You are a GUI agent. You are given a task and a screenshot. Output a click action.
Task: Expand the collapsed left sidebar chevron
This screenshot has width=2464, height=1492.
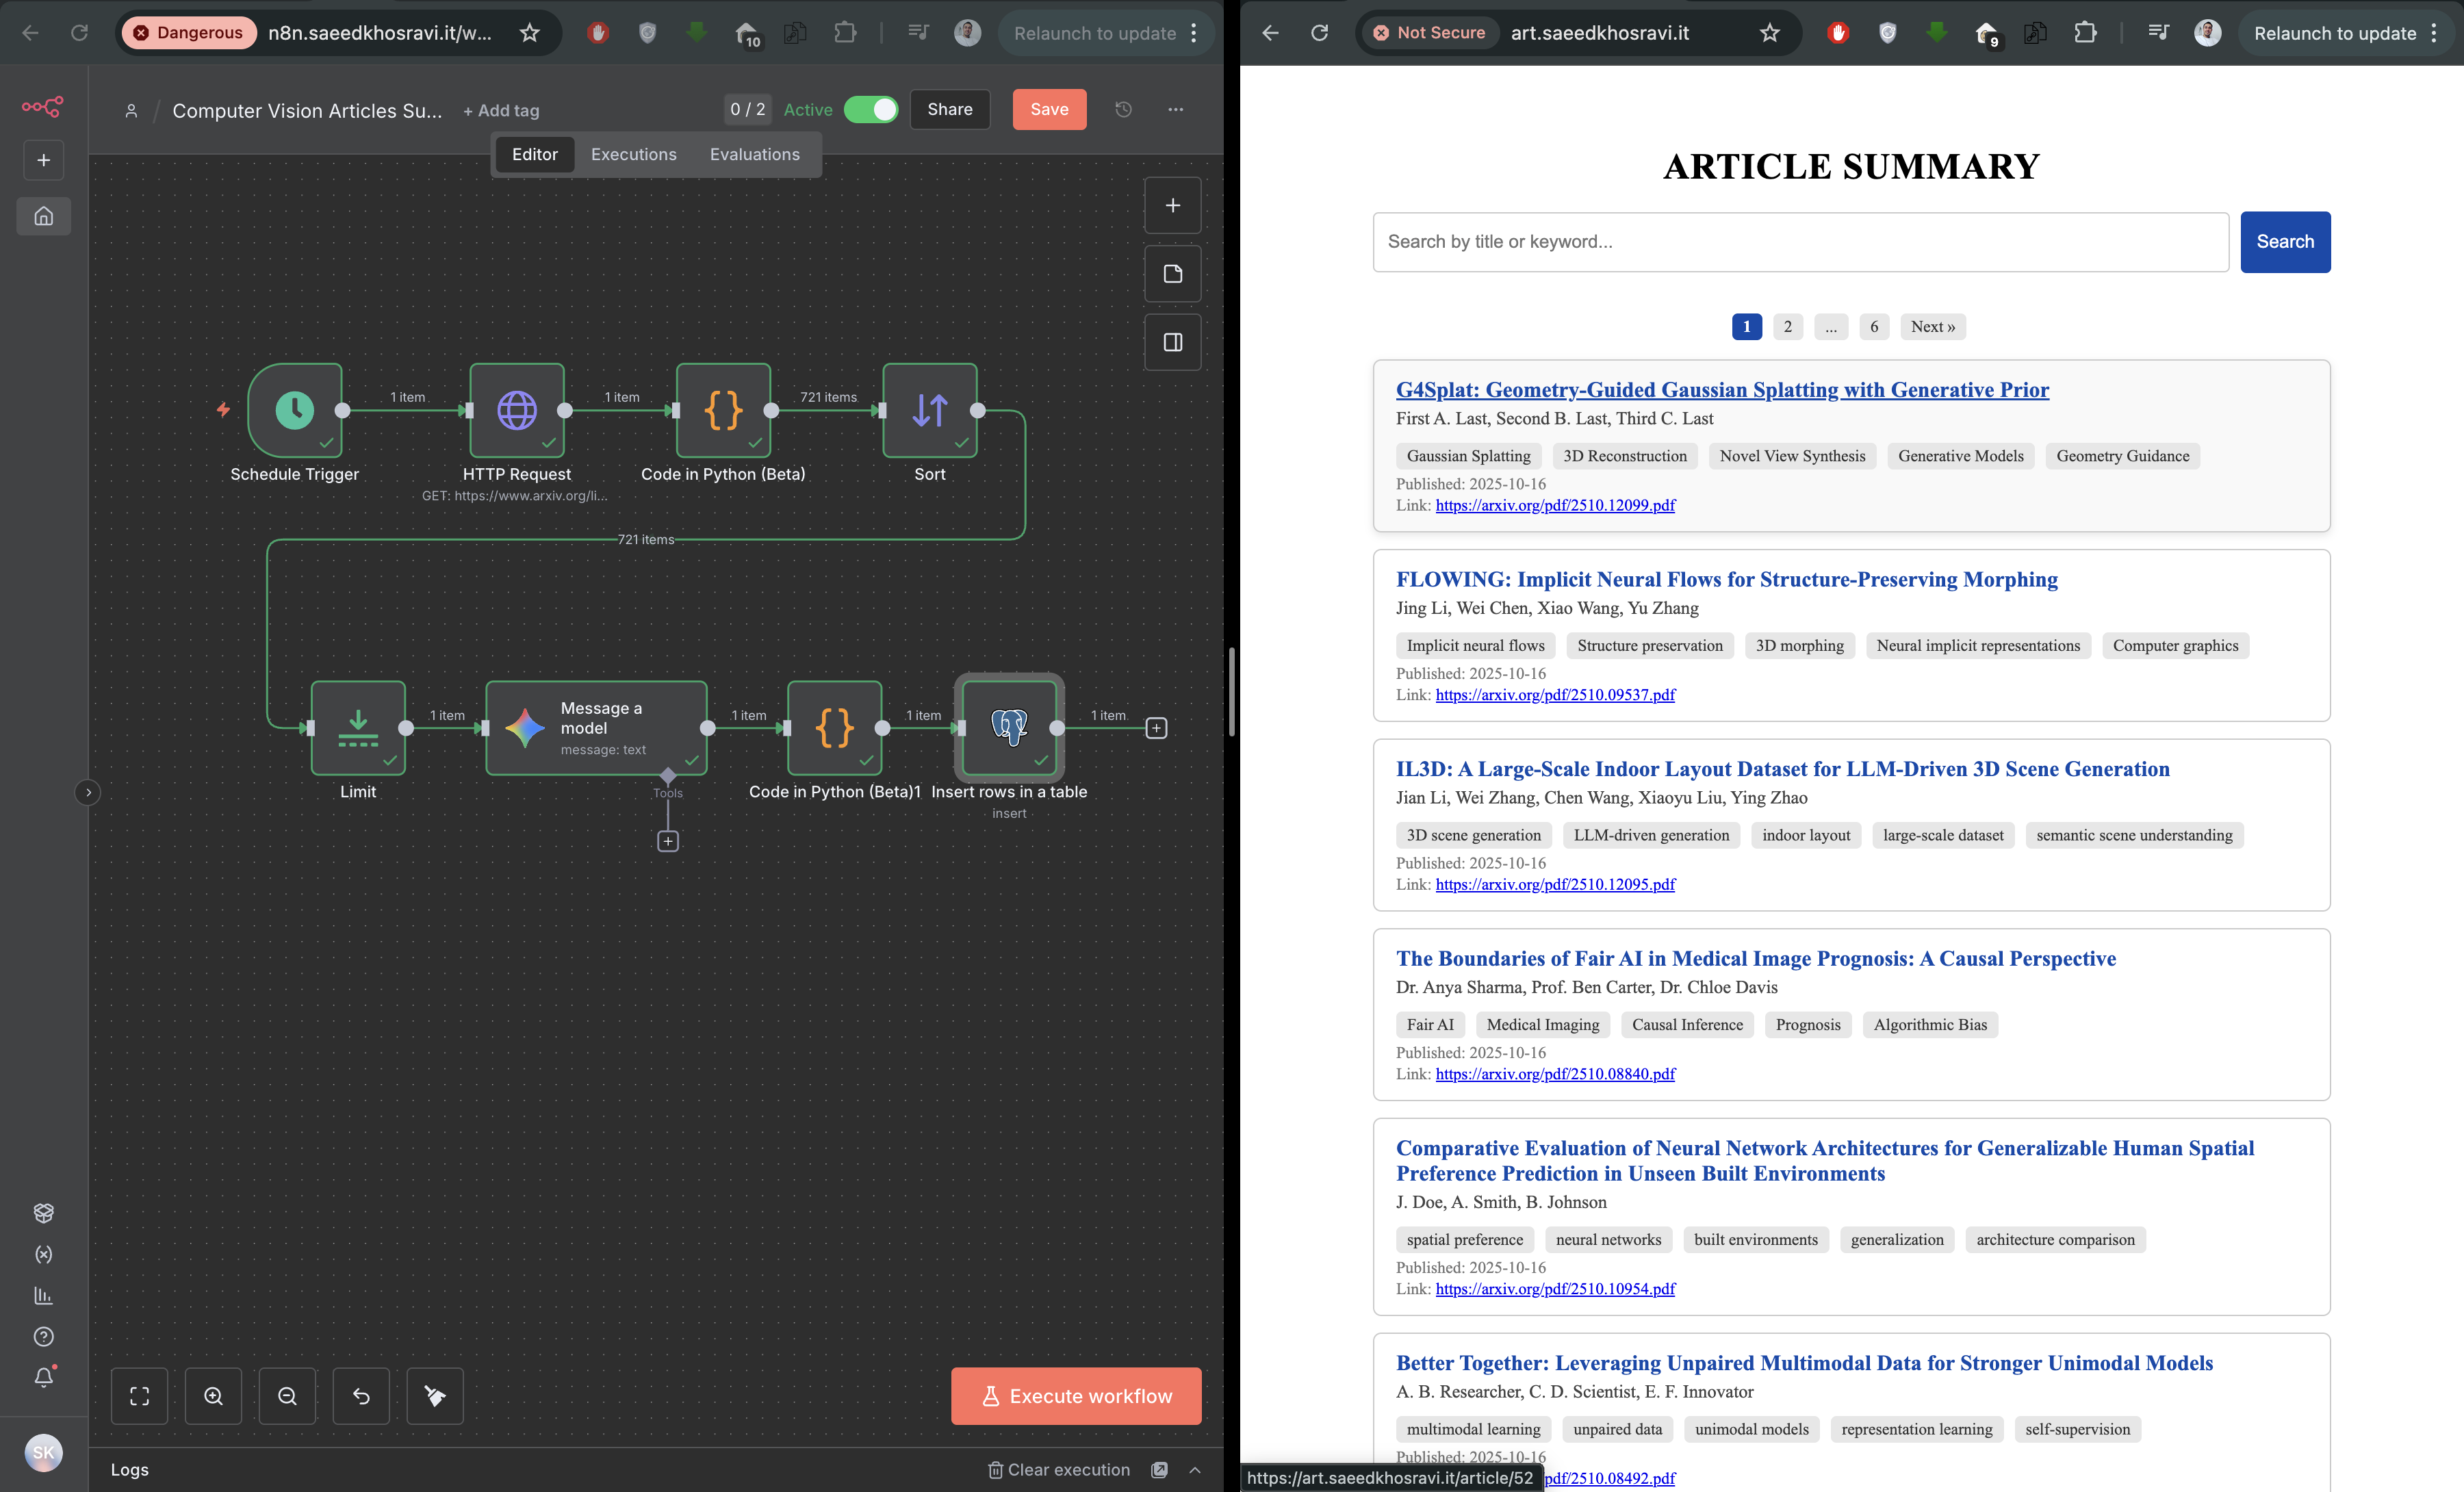click(x=88, y=792)
